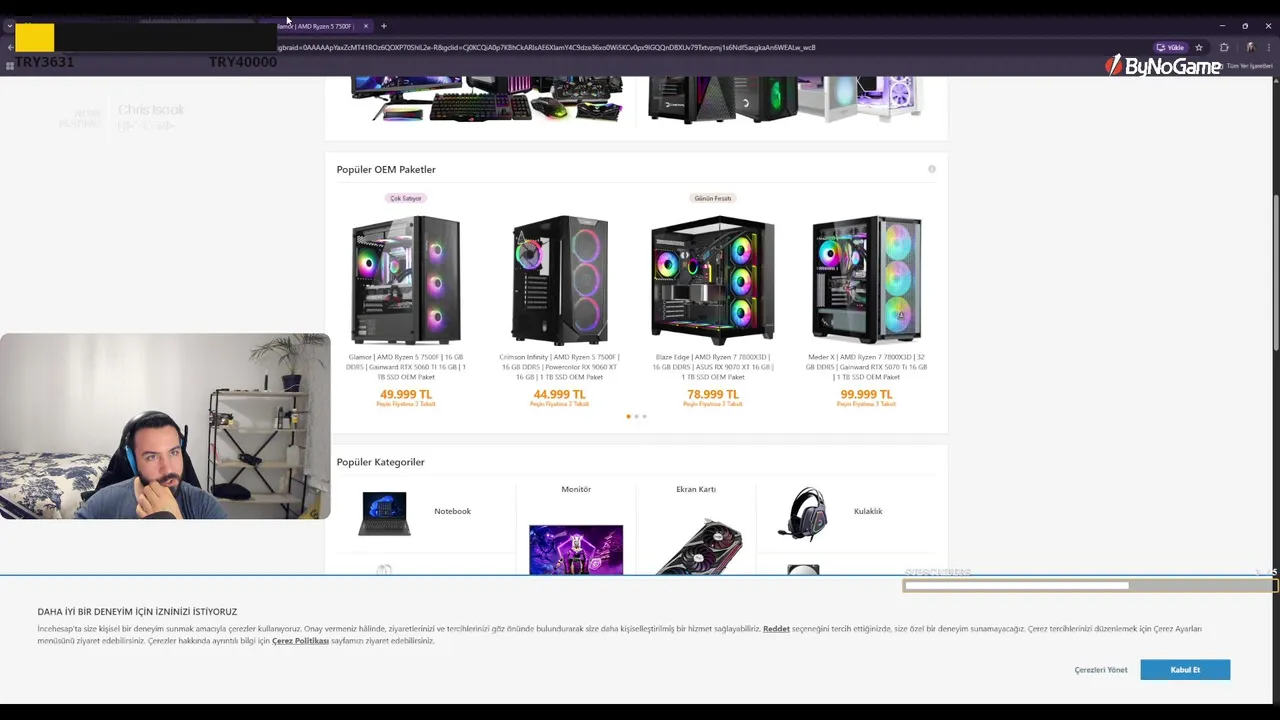Open a new browser tab with plus icon
This screenshot has width=1280, height=720.
click(x=383, y=26)
